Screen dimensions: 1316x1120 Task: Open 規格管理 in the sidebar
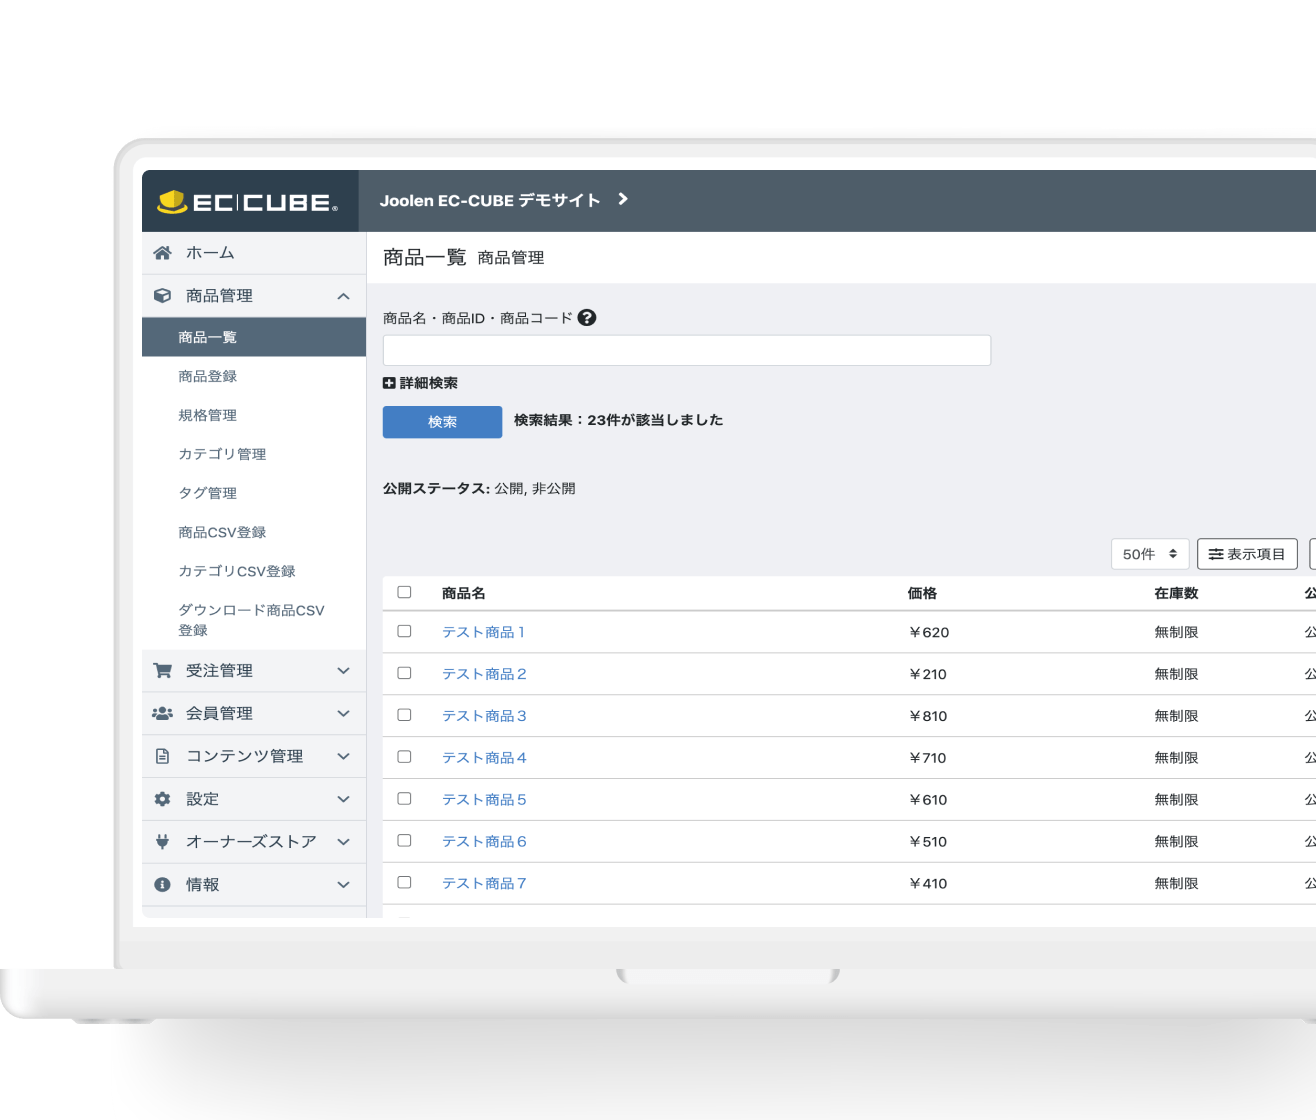(x=208, y=415)
